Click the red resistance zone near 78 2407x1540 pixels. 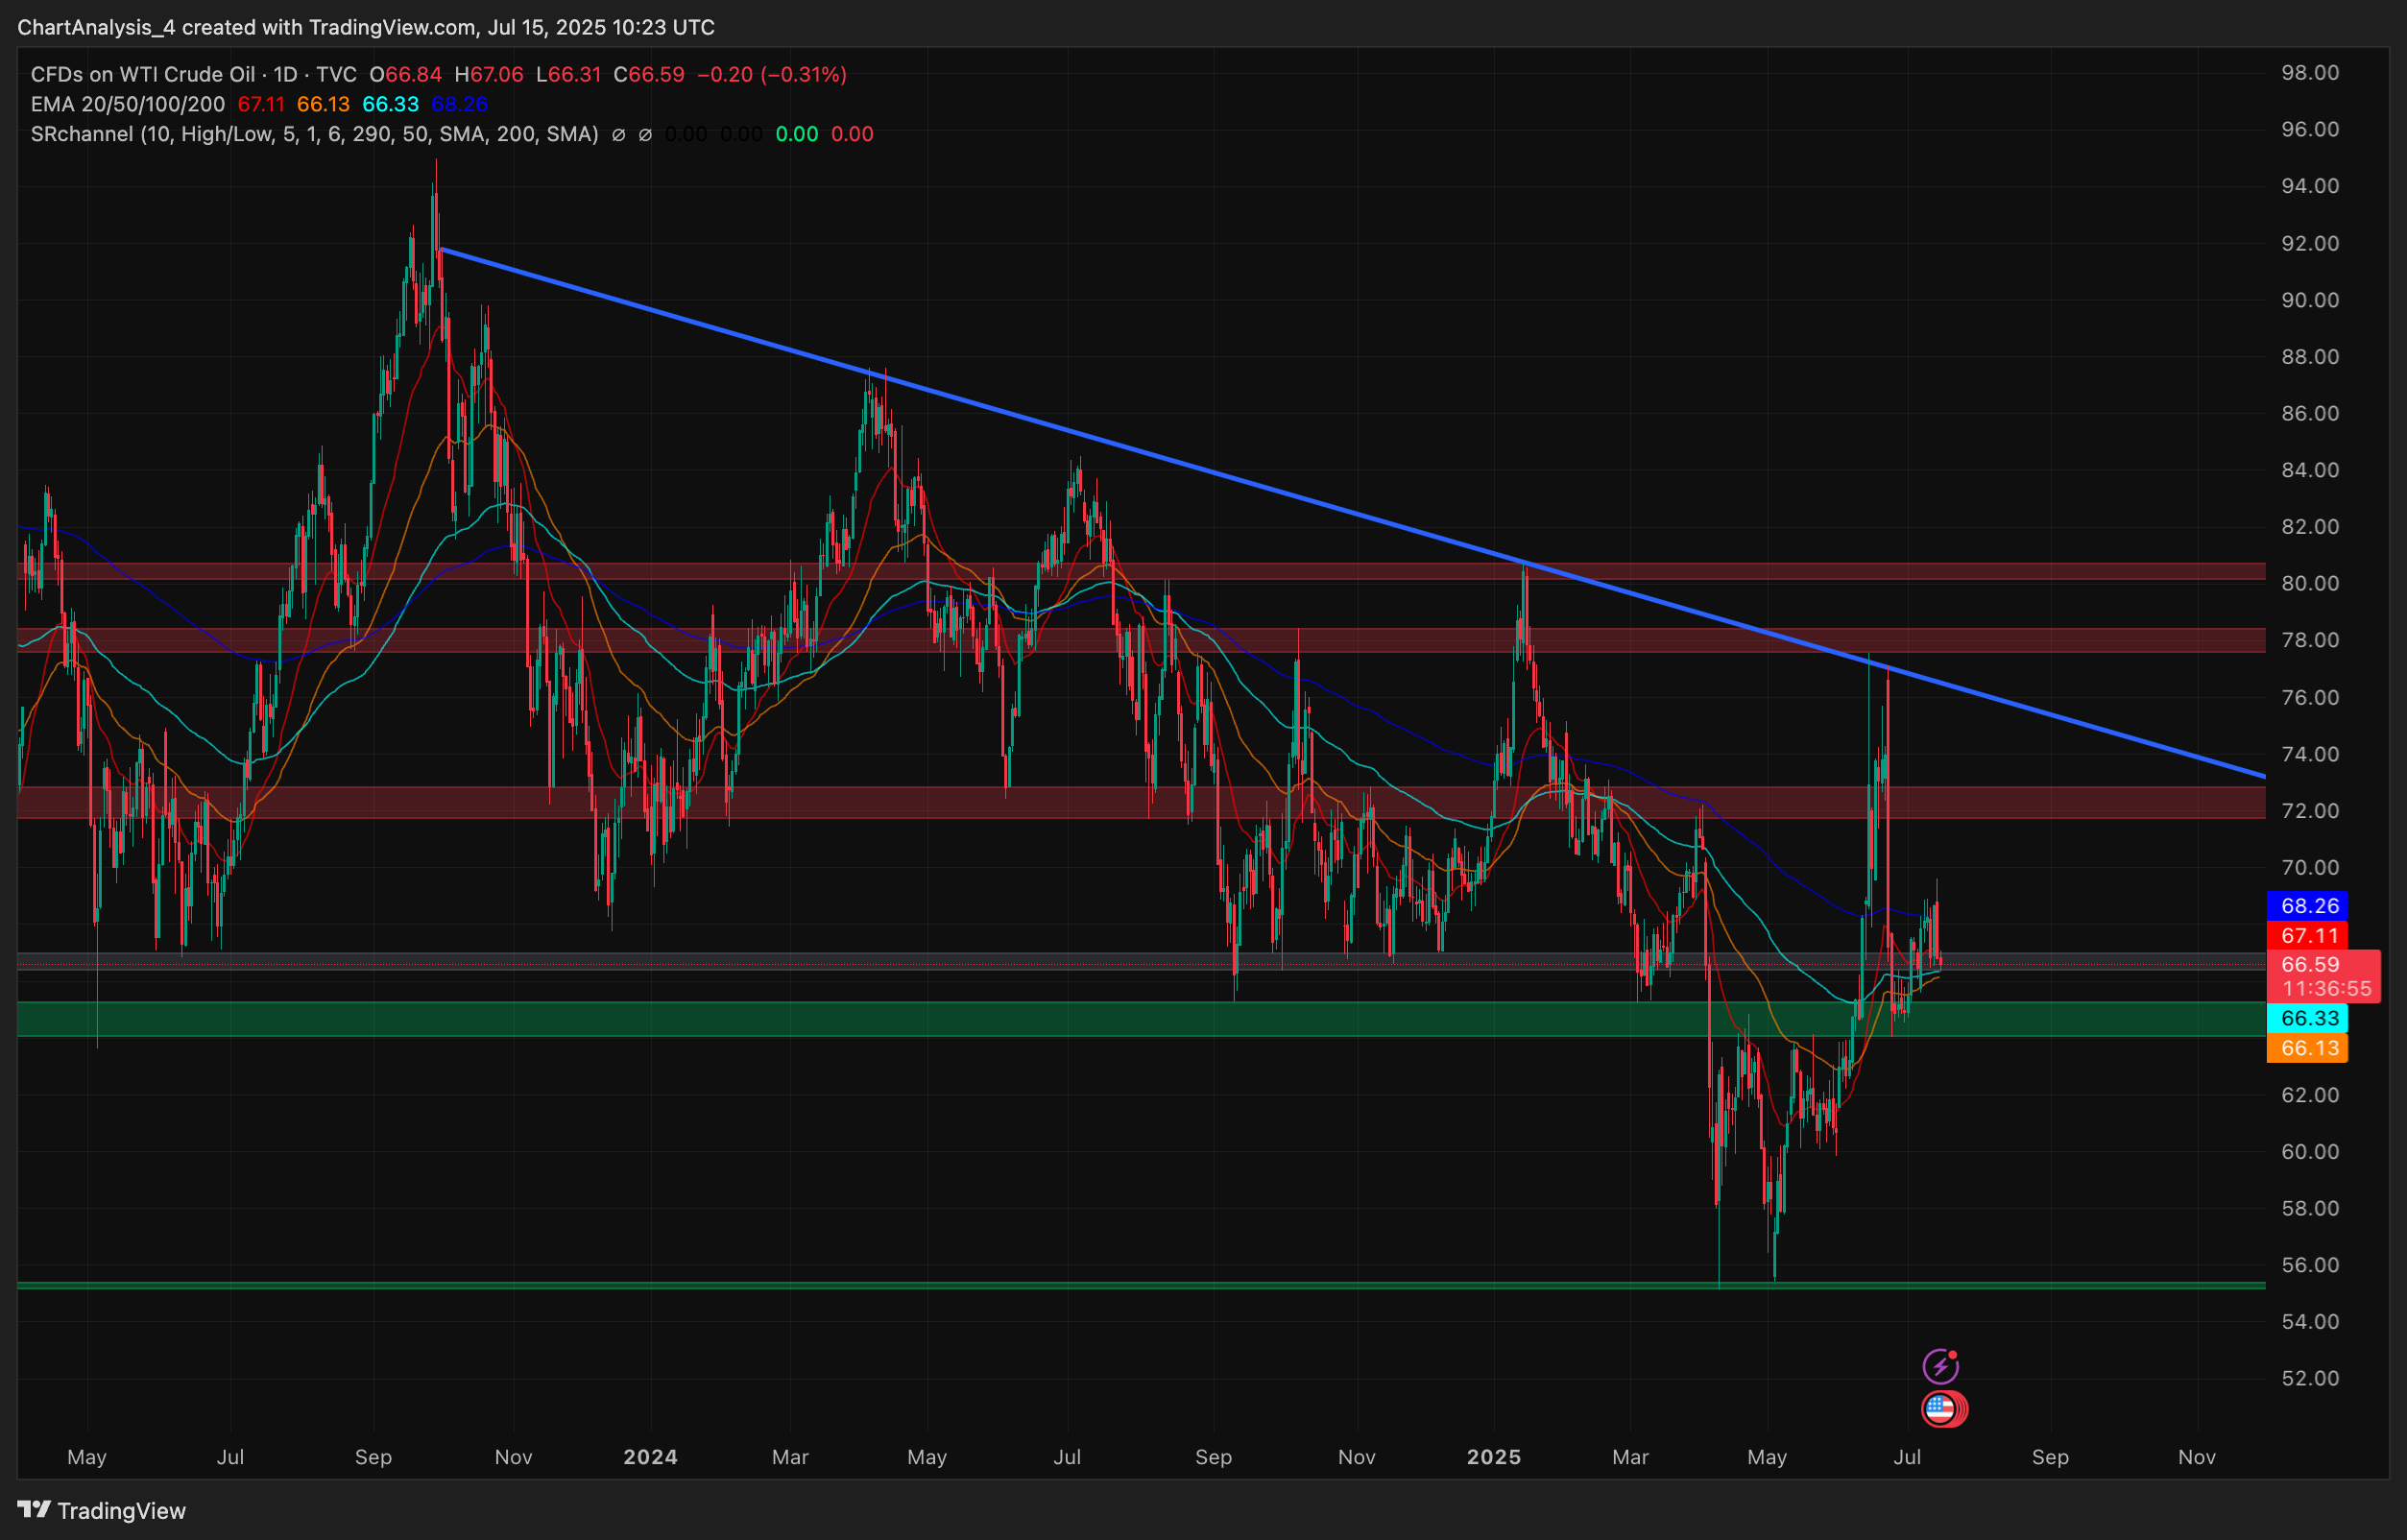click(x=1141, y=640)
